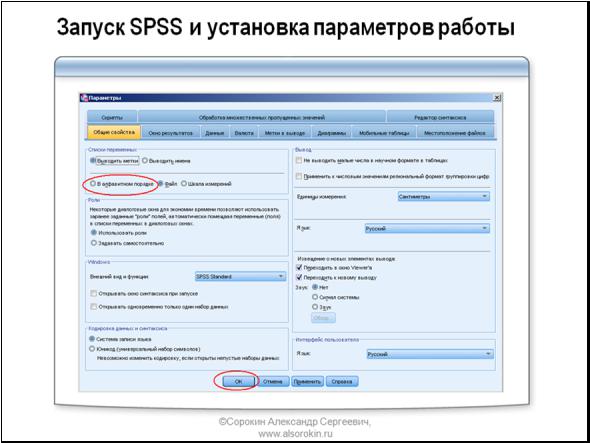The height and width of the screenshot is (443, 590).
Task: Open the Мобильные таблицы tab
Action: point(384,133)
